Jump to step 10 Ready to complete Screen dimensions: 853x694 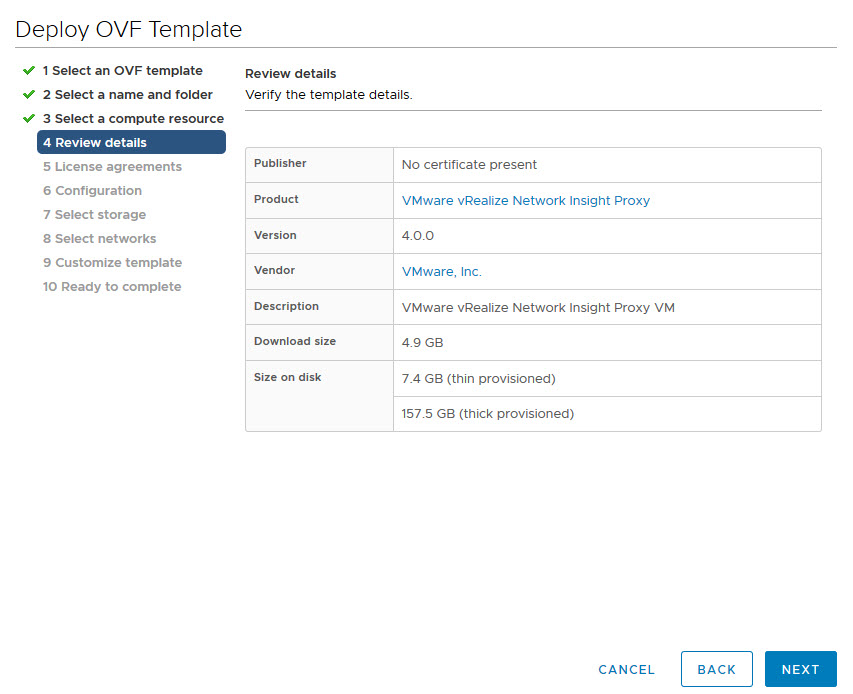pos(111,287)
